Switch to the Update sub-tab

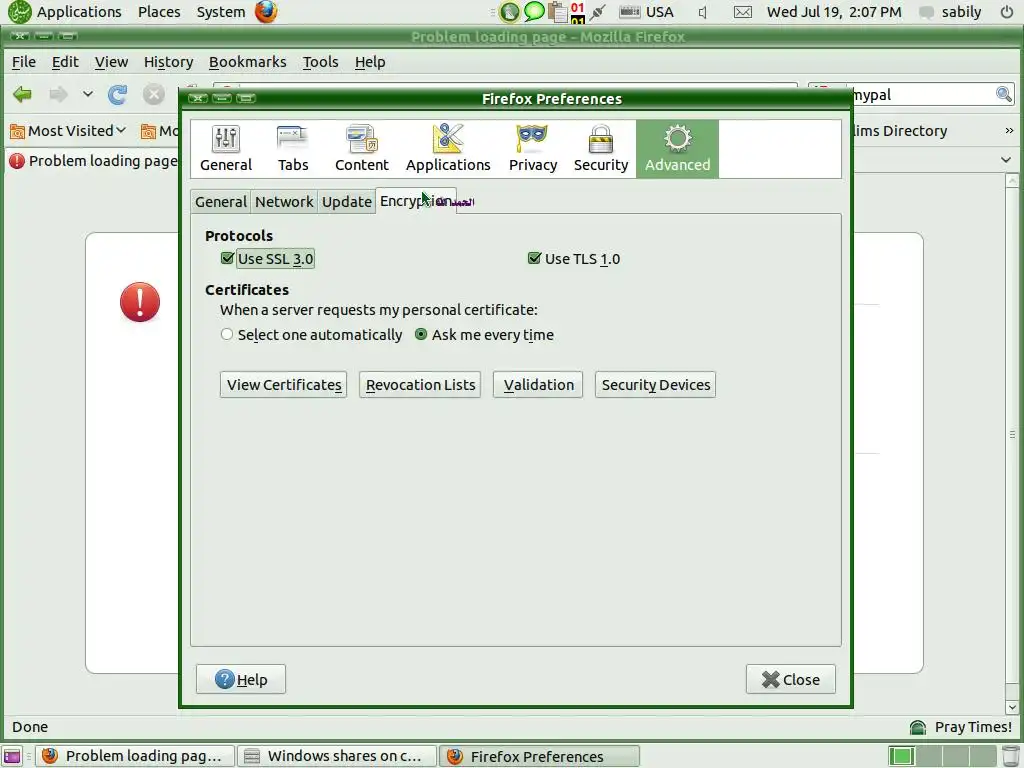click(x=347, y=202)
